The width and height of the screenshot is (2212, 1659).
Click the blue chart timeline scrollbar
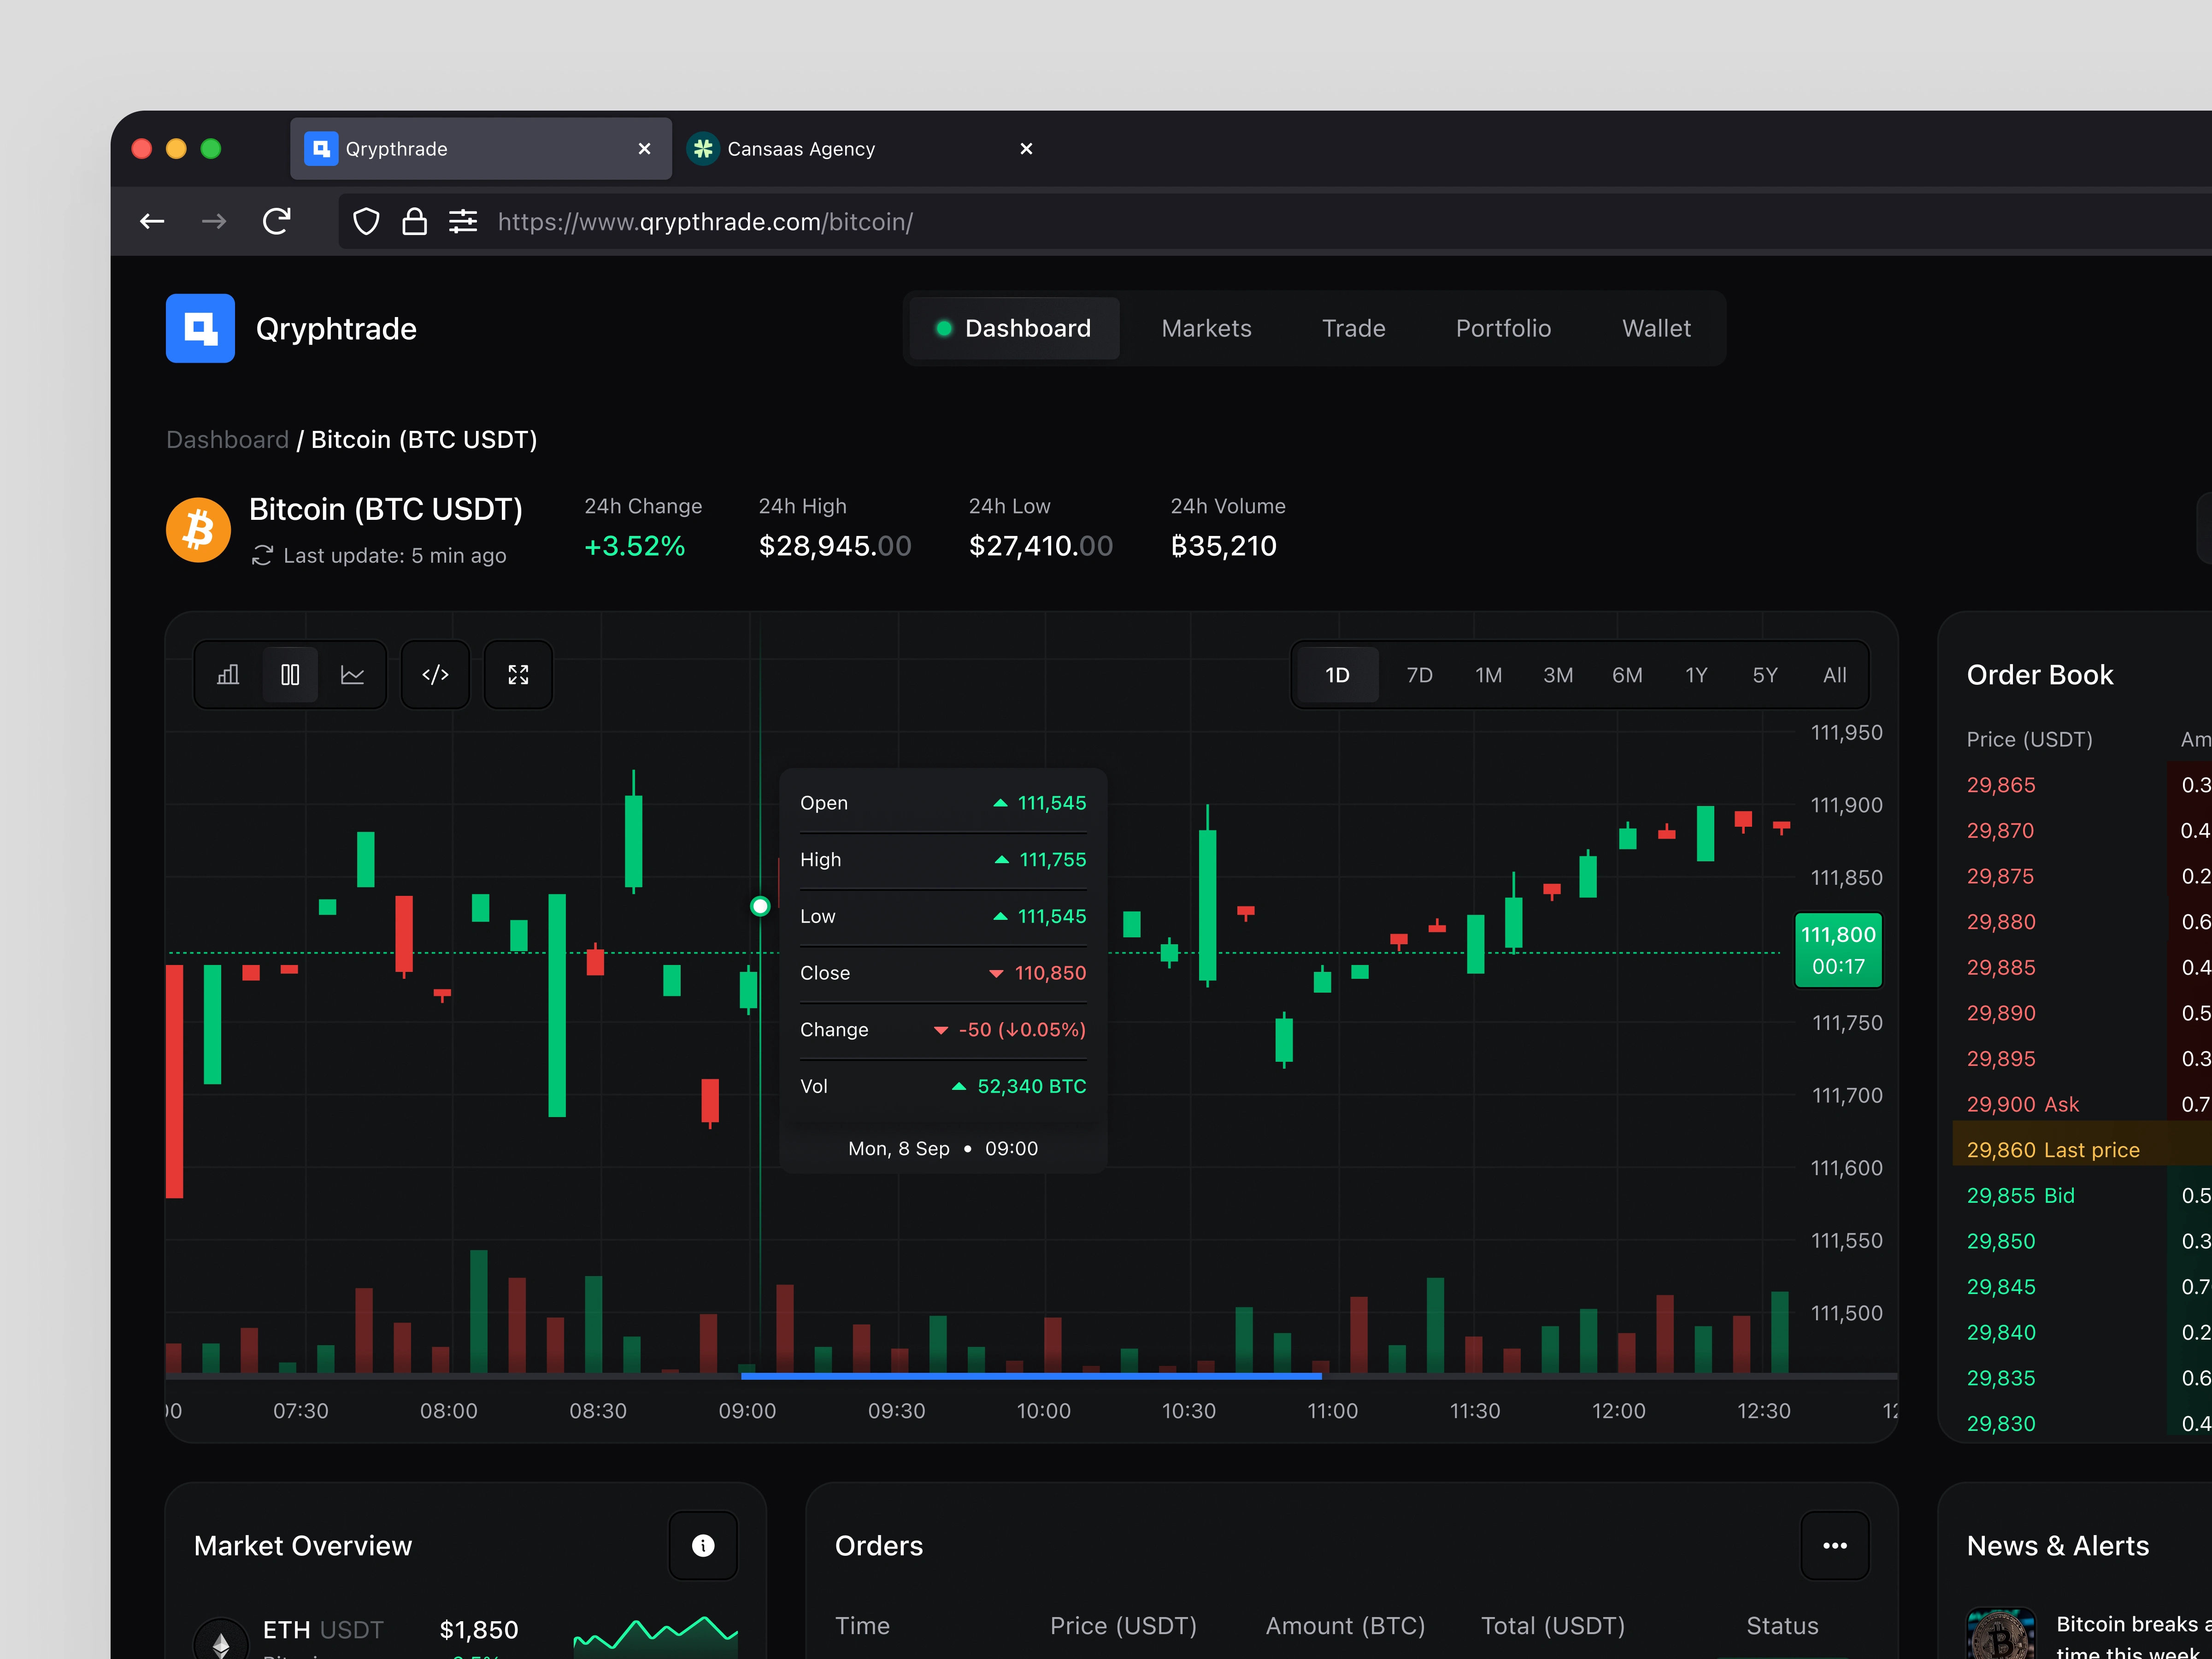pyautogui.click(x=1031, y=1376)
